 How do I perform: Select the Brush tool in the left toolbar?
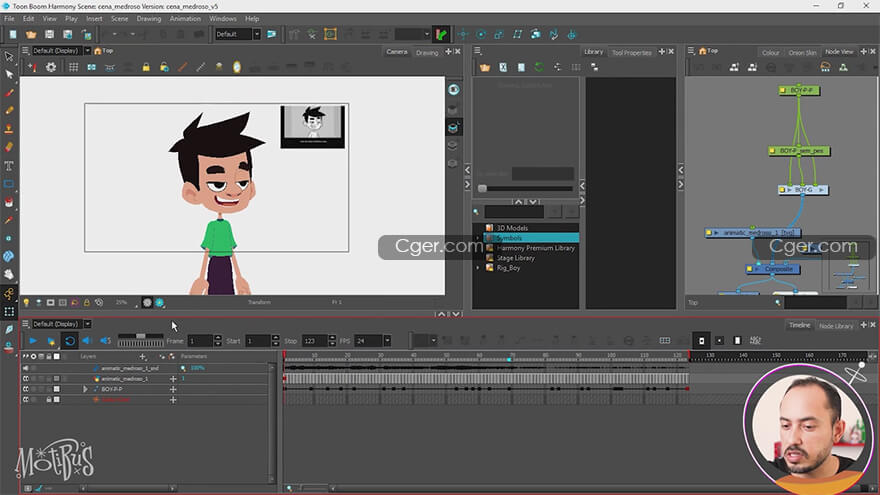pos(9,93)
